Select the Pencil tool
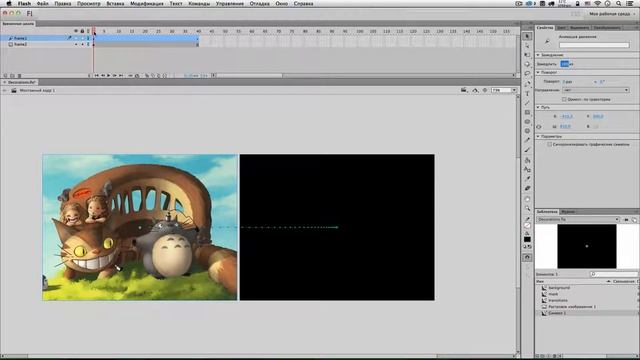The width and height of the screenshot is (640, 360). (x=527, y=140)
